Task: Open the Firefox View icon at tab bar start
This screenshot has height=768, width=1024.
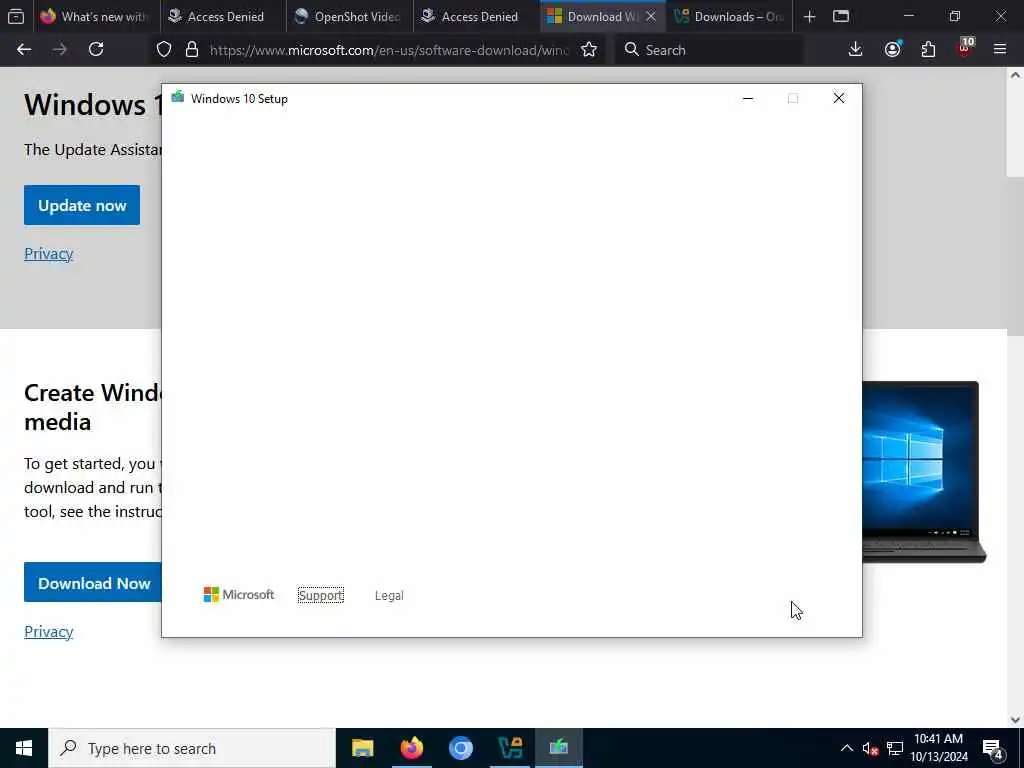Action: tap(16, 16)
